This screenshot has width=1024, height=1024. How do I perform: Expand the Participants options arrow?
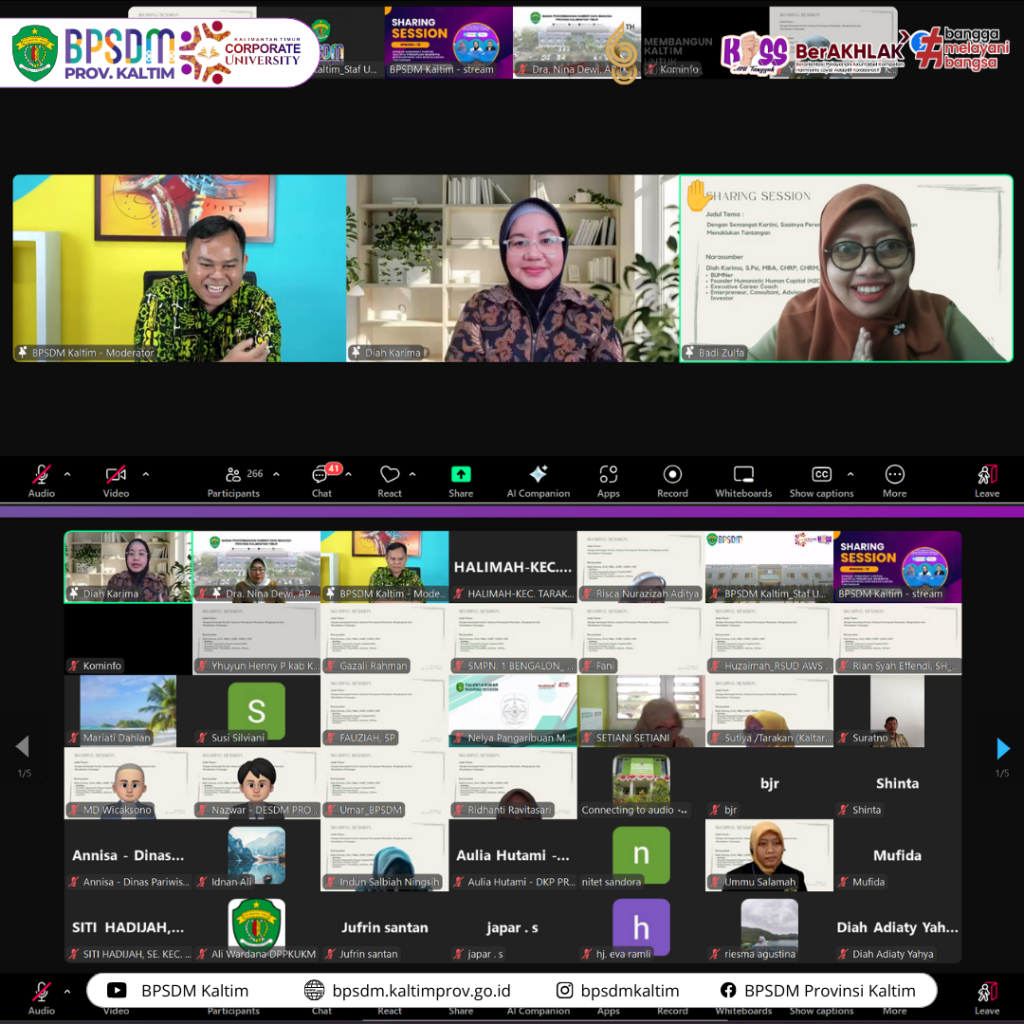[x=276, y=474]
